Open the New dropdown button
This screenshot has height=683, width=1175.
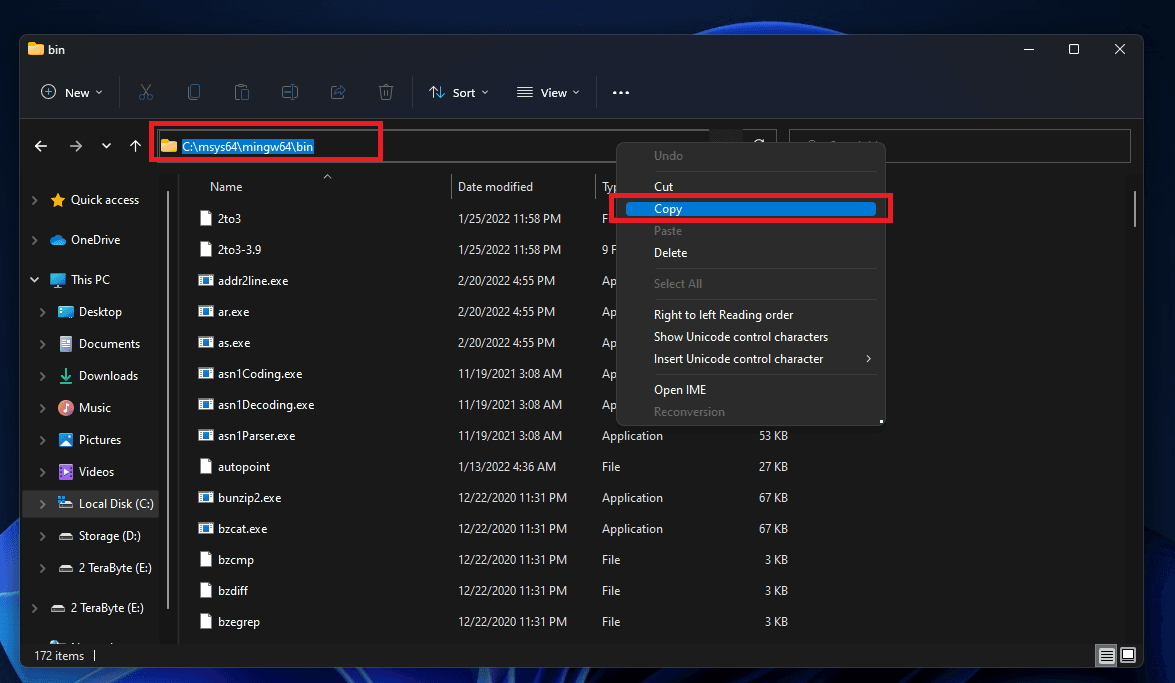71,92
